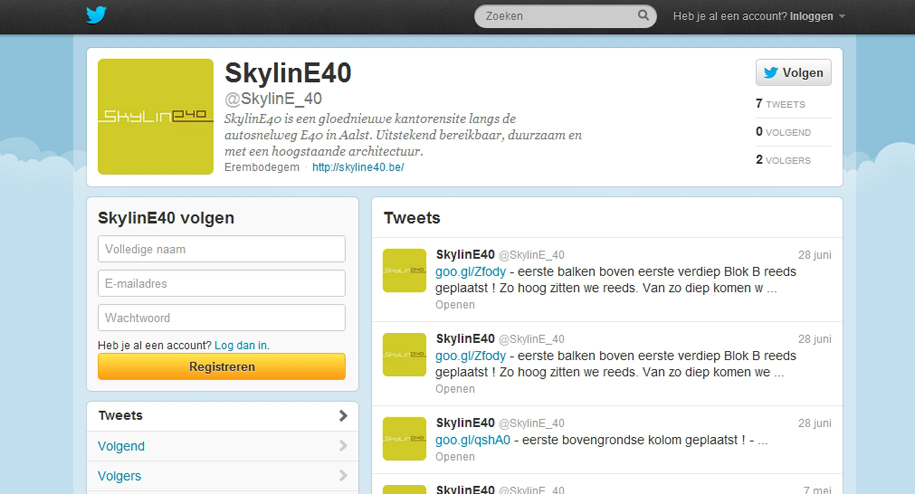This screenshot has height=494, width=915.
Task: Expand tweet ending 'komen w ...' via Openen
Action: tap(455, 304)
